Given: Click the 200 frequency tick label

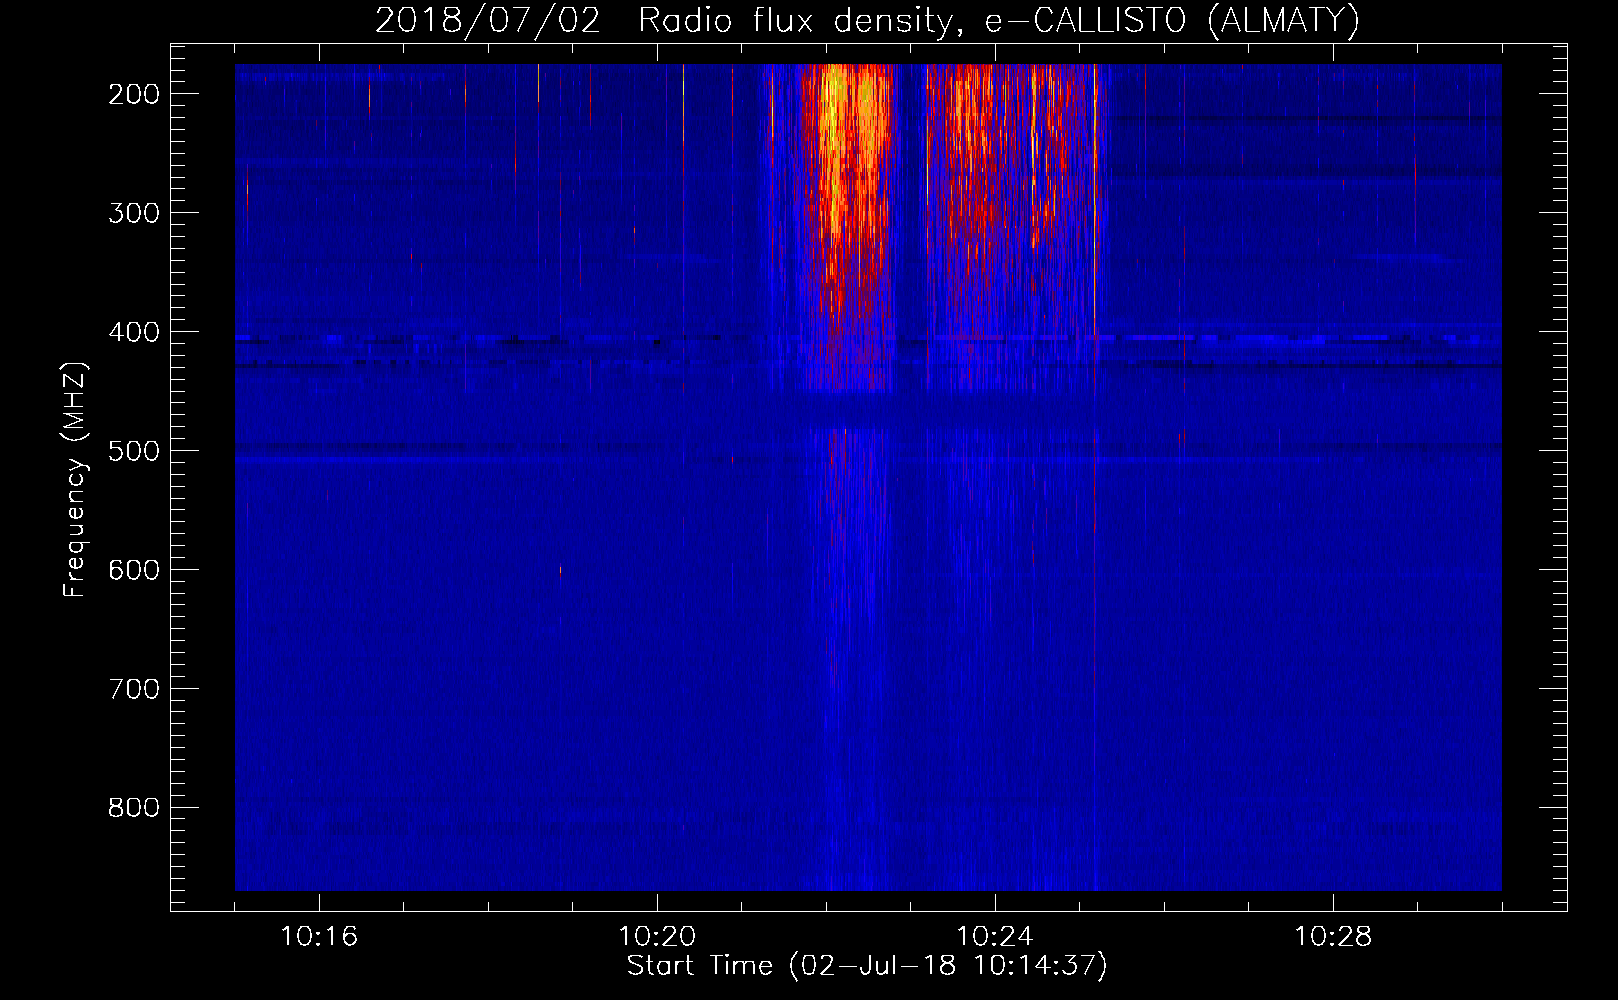Looking at the screenshot, I should (x=134, y=94).
